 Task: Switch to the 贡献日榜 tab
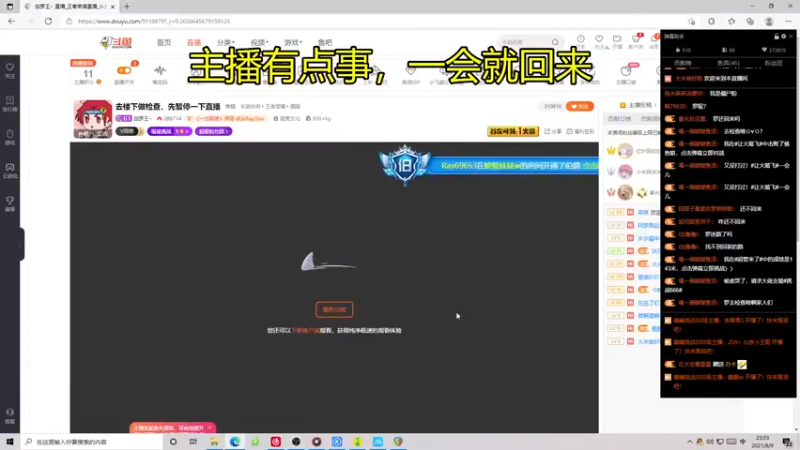coord(619,118)
